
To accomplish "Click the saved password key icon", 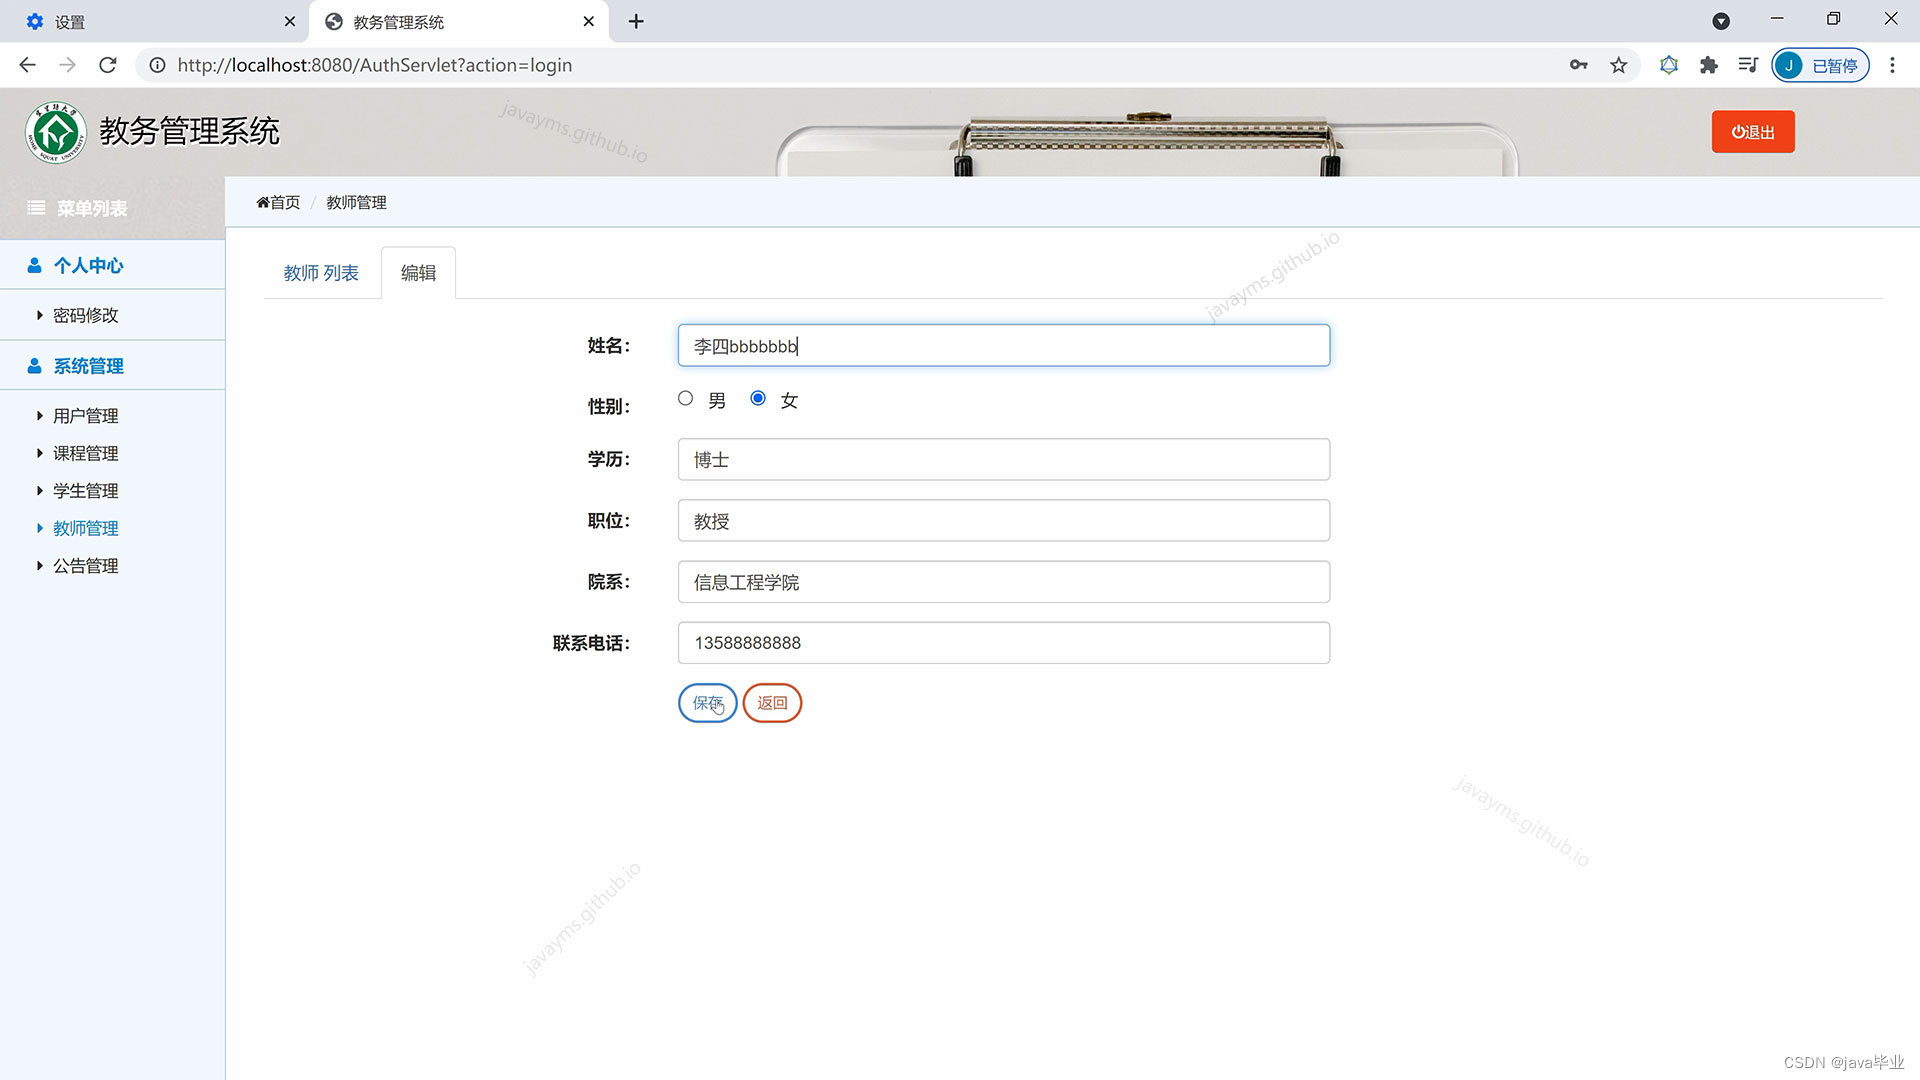I will point(1578,65).
